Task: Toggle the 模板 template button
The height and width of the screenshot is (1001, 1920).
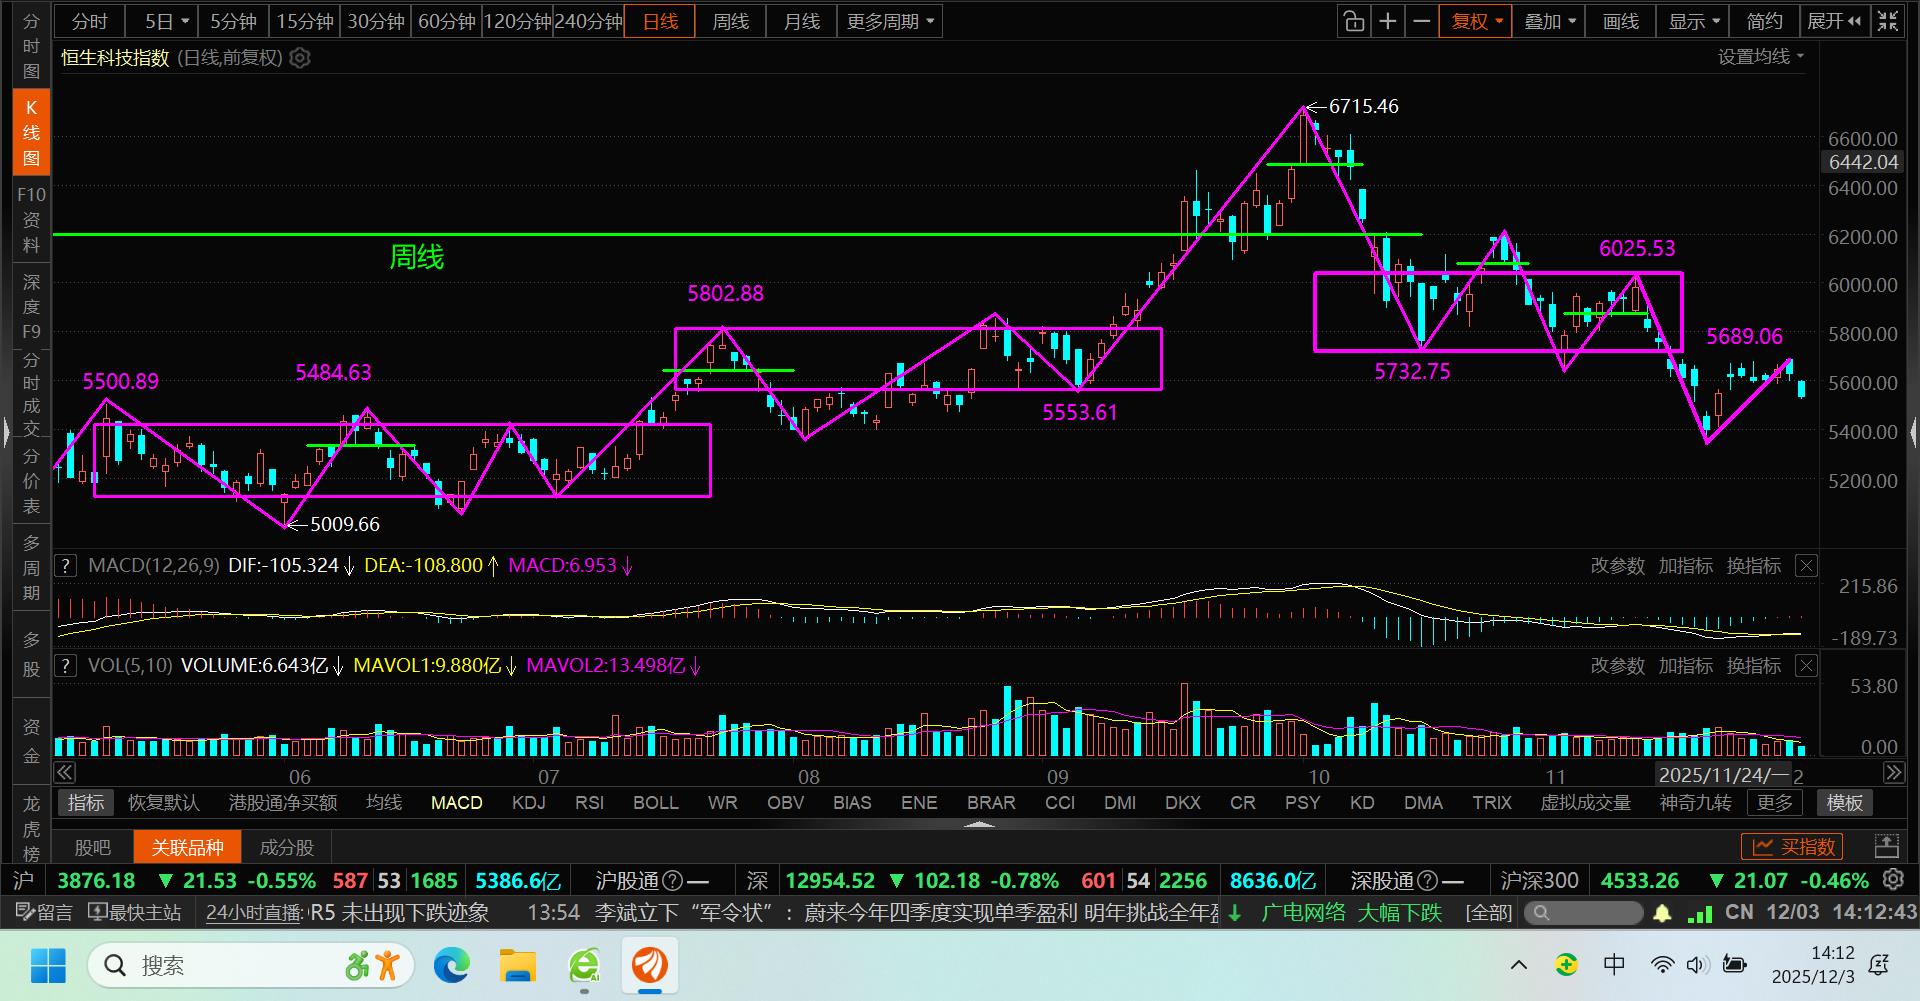Action: tap(1845, 803)
